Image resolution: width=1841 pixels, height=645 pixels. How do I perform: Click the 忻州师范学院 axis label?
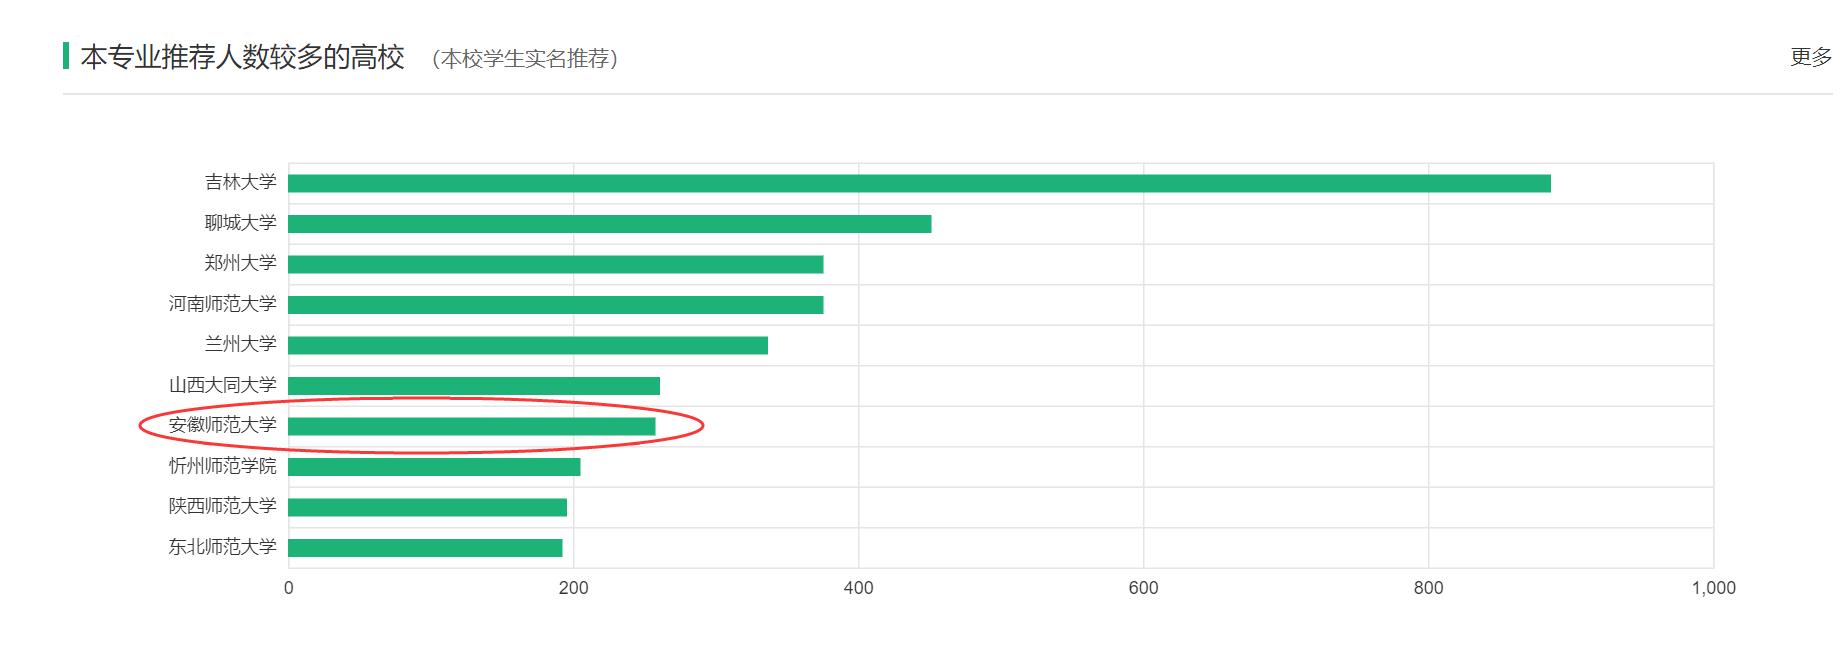[222, 466]
